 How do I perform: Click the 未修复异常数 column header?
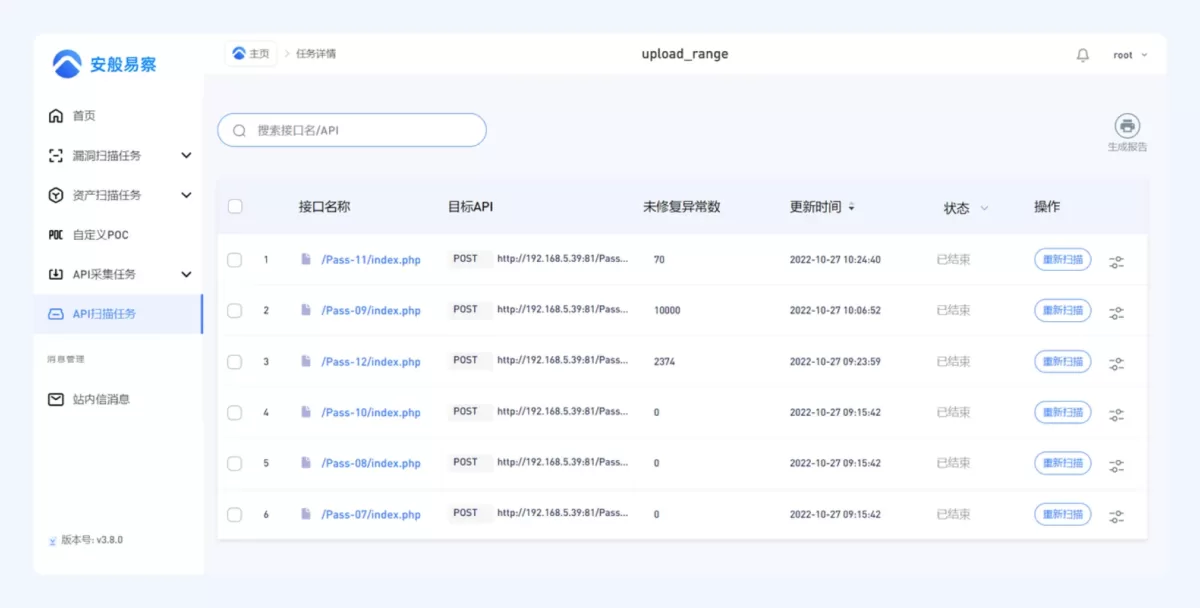(682, 207)
